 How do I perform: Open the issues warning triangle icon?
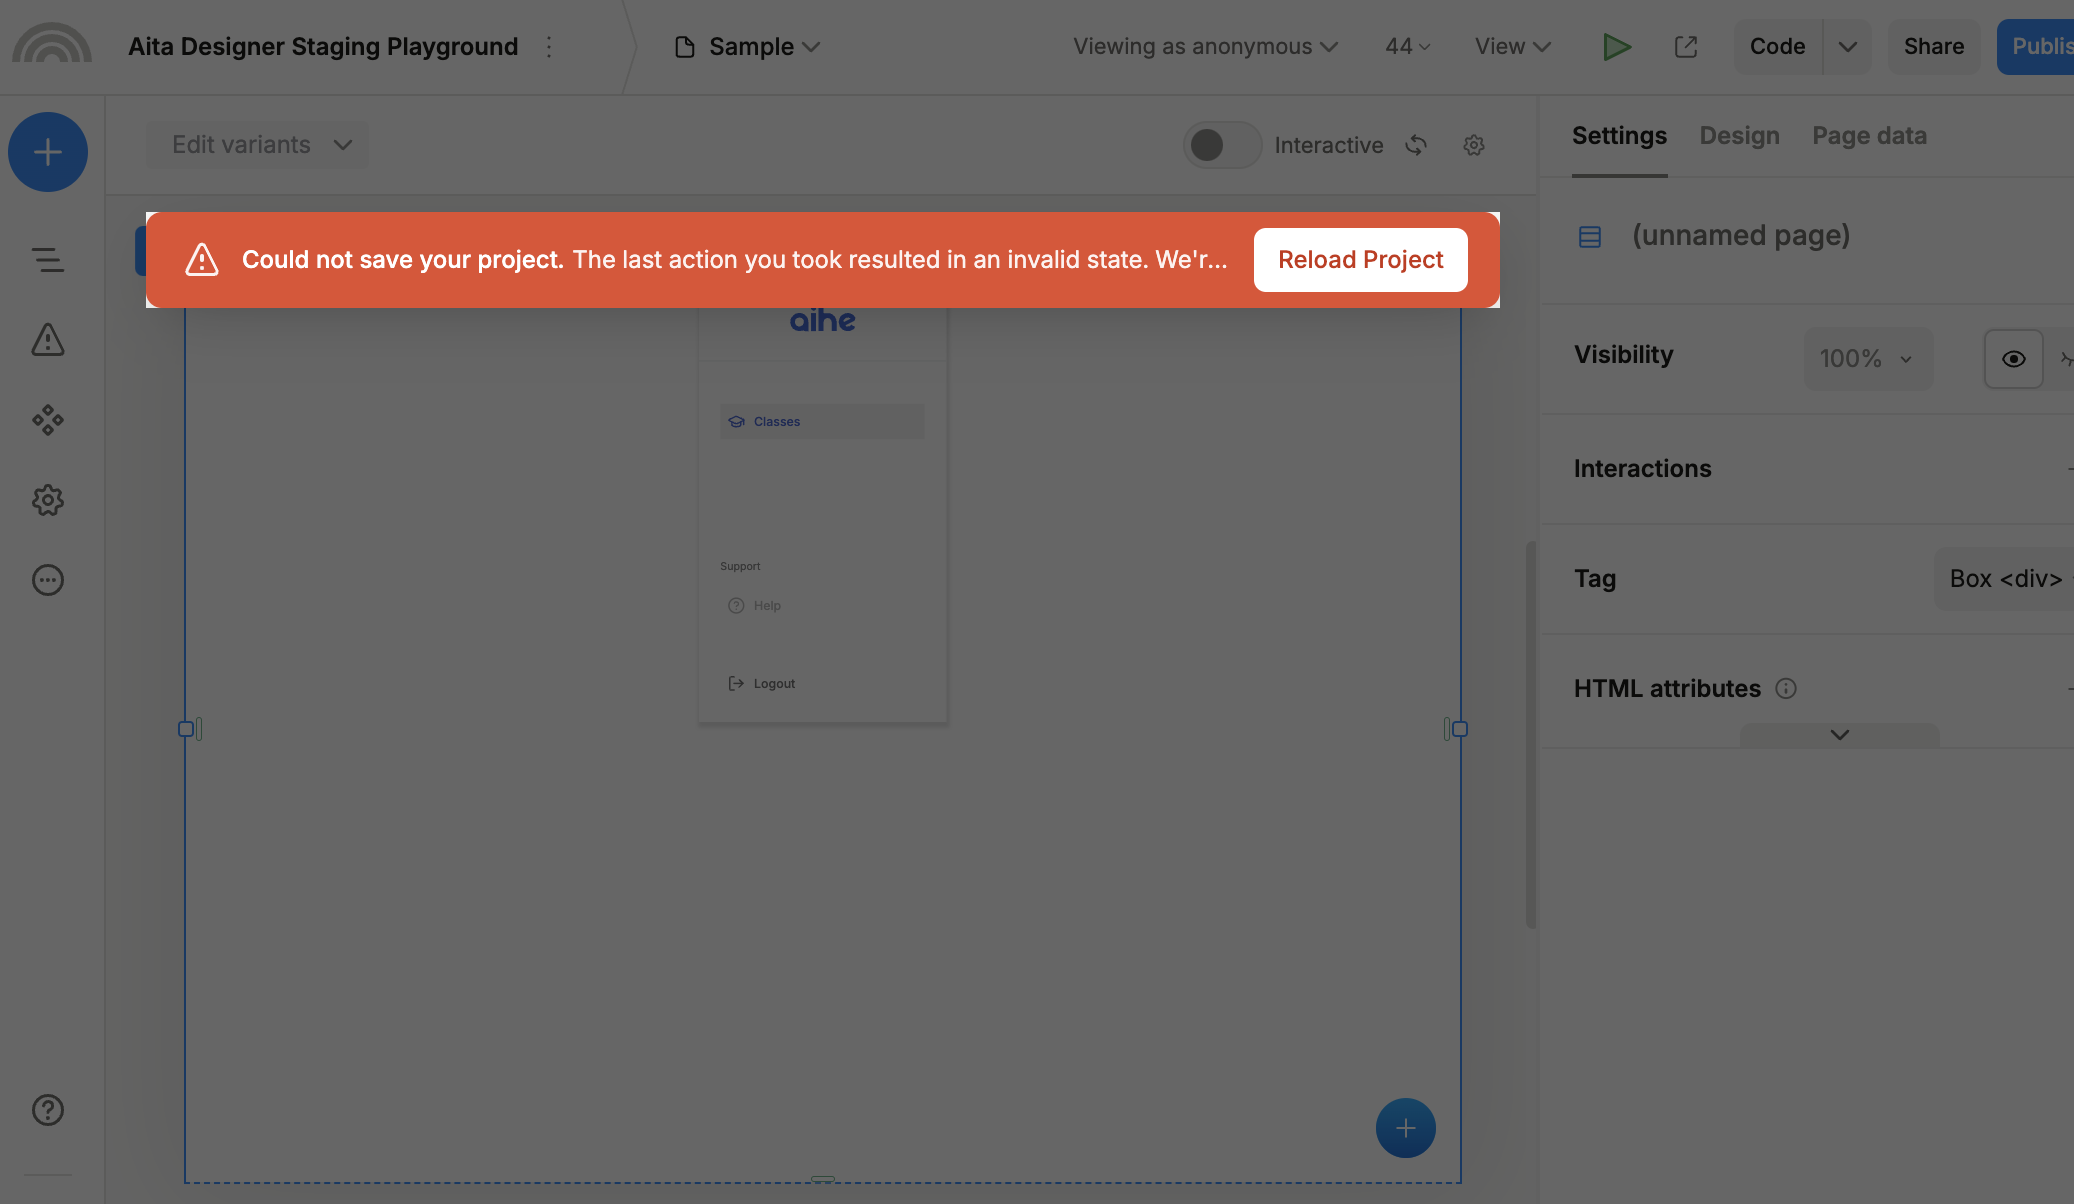(47, 340)
